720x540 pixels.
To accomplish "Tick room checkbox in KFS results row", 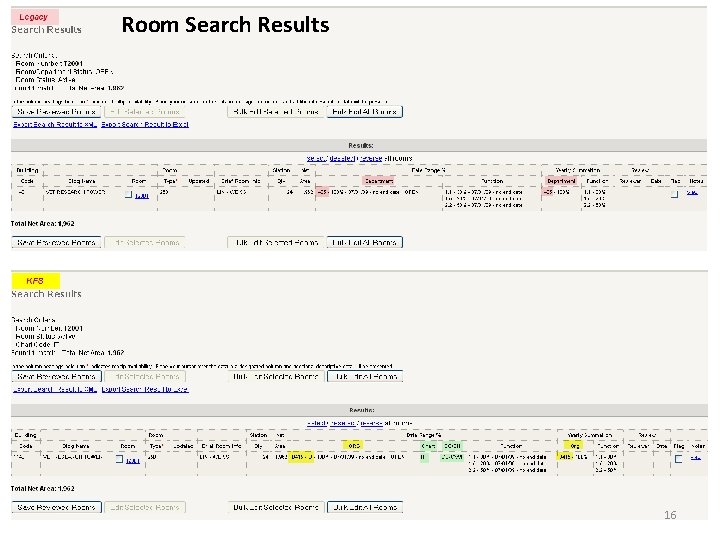I will (119, 459).
